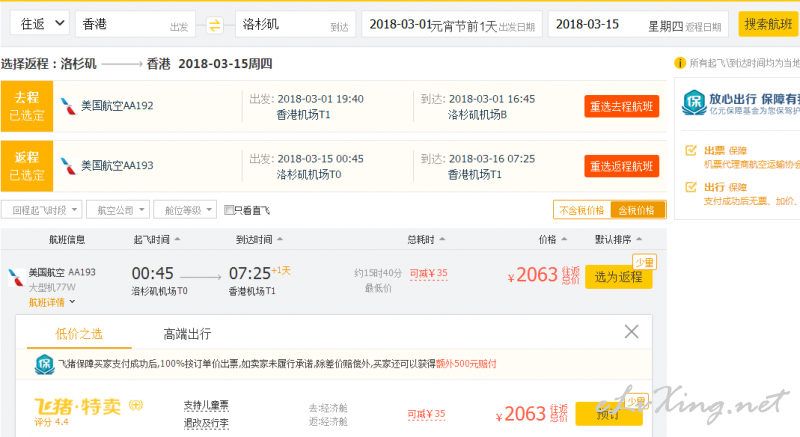800x437 pixels.
Task: Open the 往返 trip type dropdown
Action: [x=40, y=23]
